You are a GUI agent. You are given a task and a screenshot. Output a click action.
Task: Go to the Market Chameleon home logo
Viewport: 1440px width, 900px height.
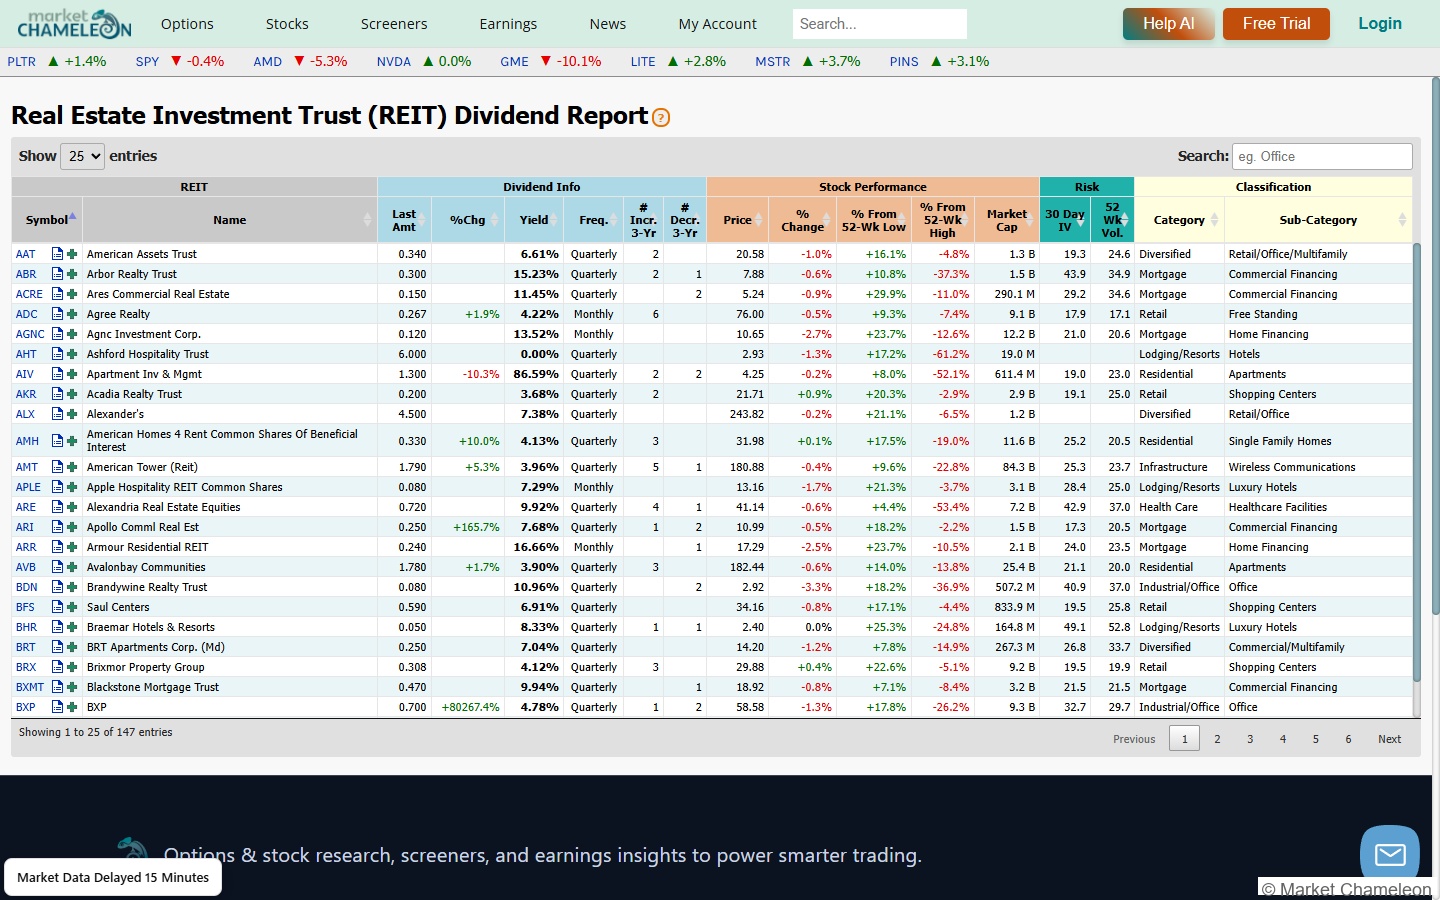coord(74,23)
